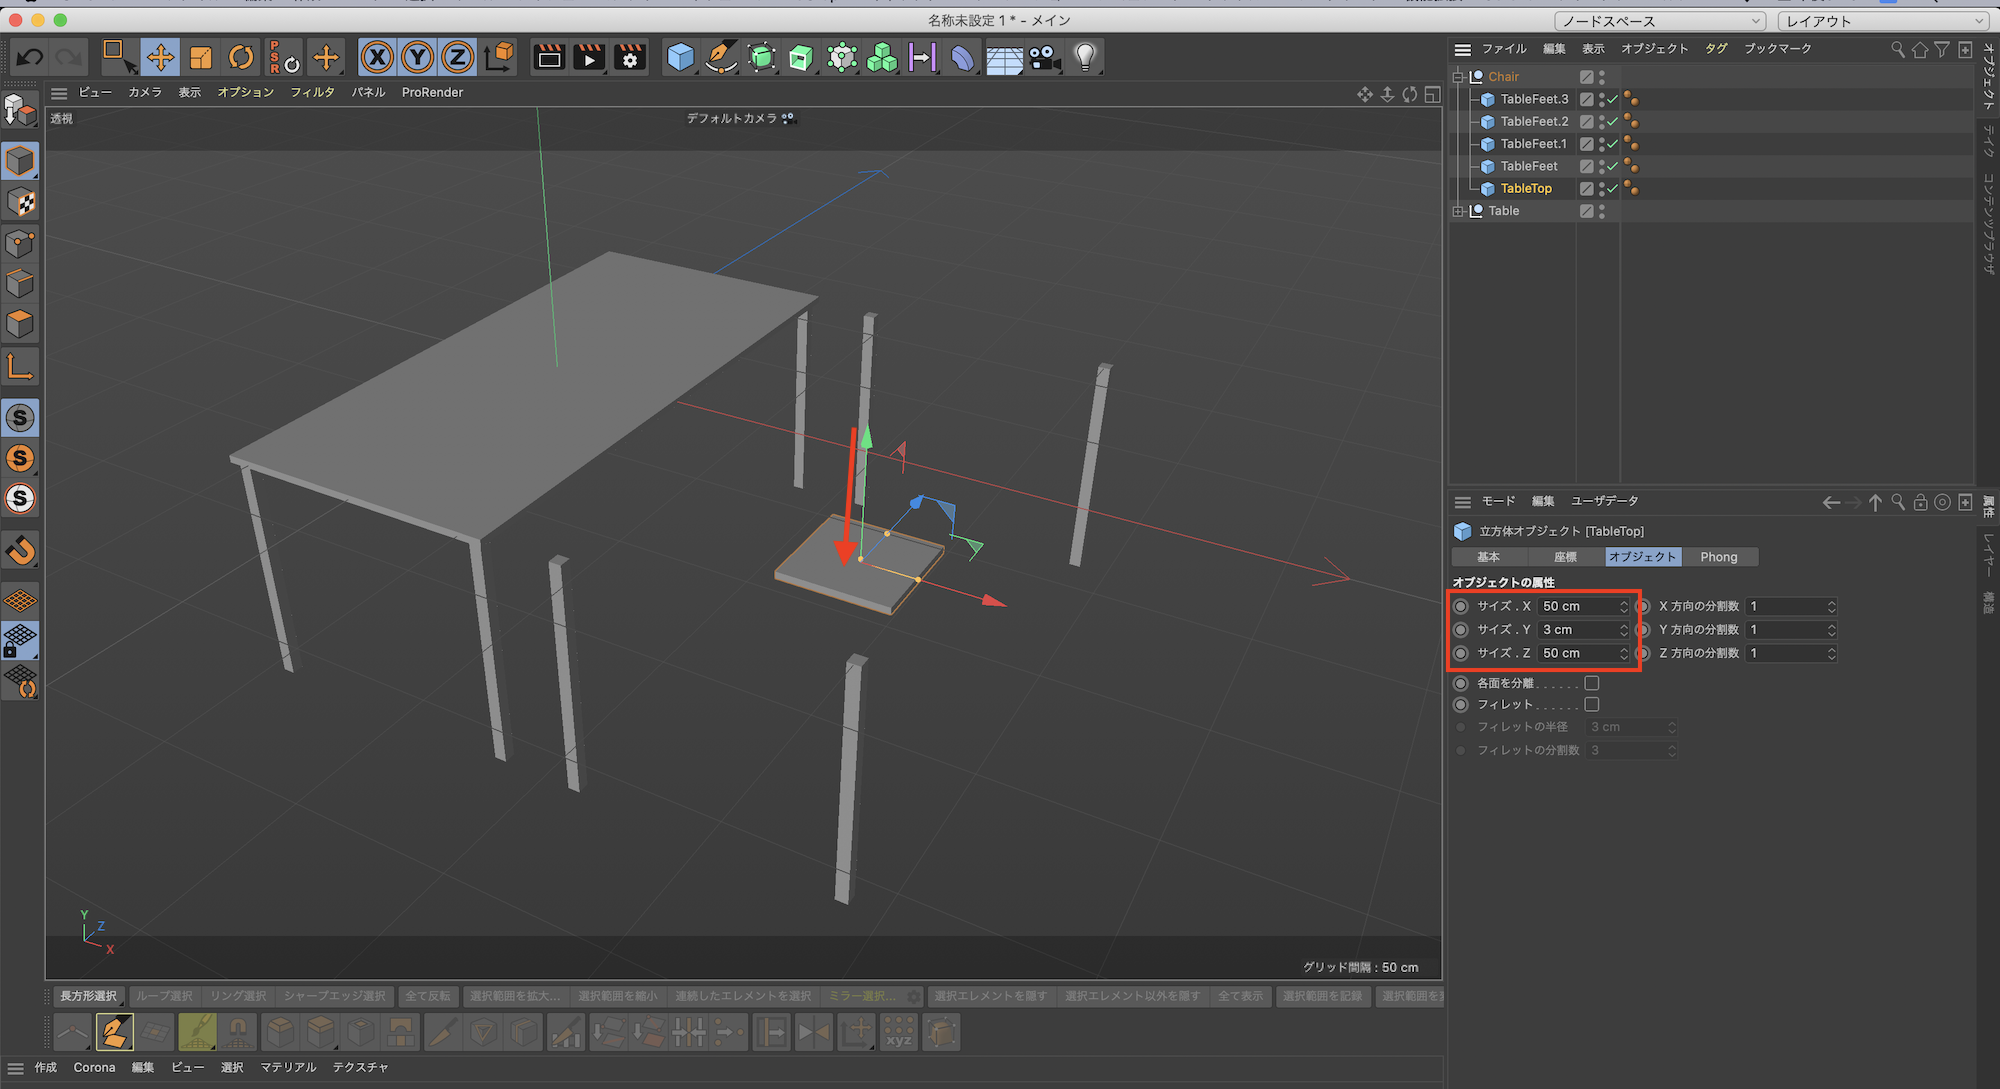The image size is (2000, 1089).
Task: Expand the Table object hierarchy
Action: (1458, 211)
